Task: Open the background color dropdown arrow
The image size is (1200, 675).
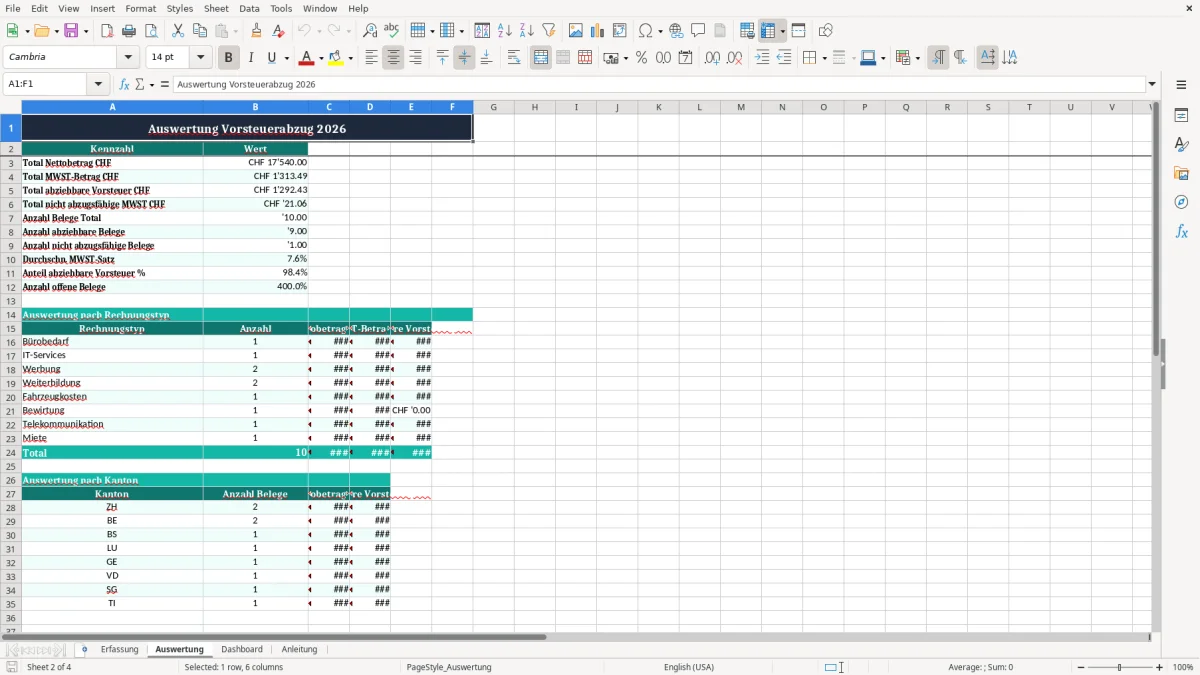Action: click(x=350, y=58)
